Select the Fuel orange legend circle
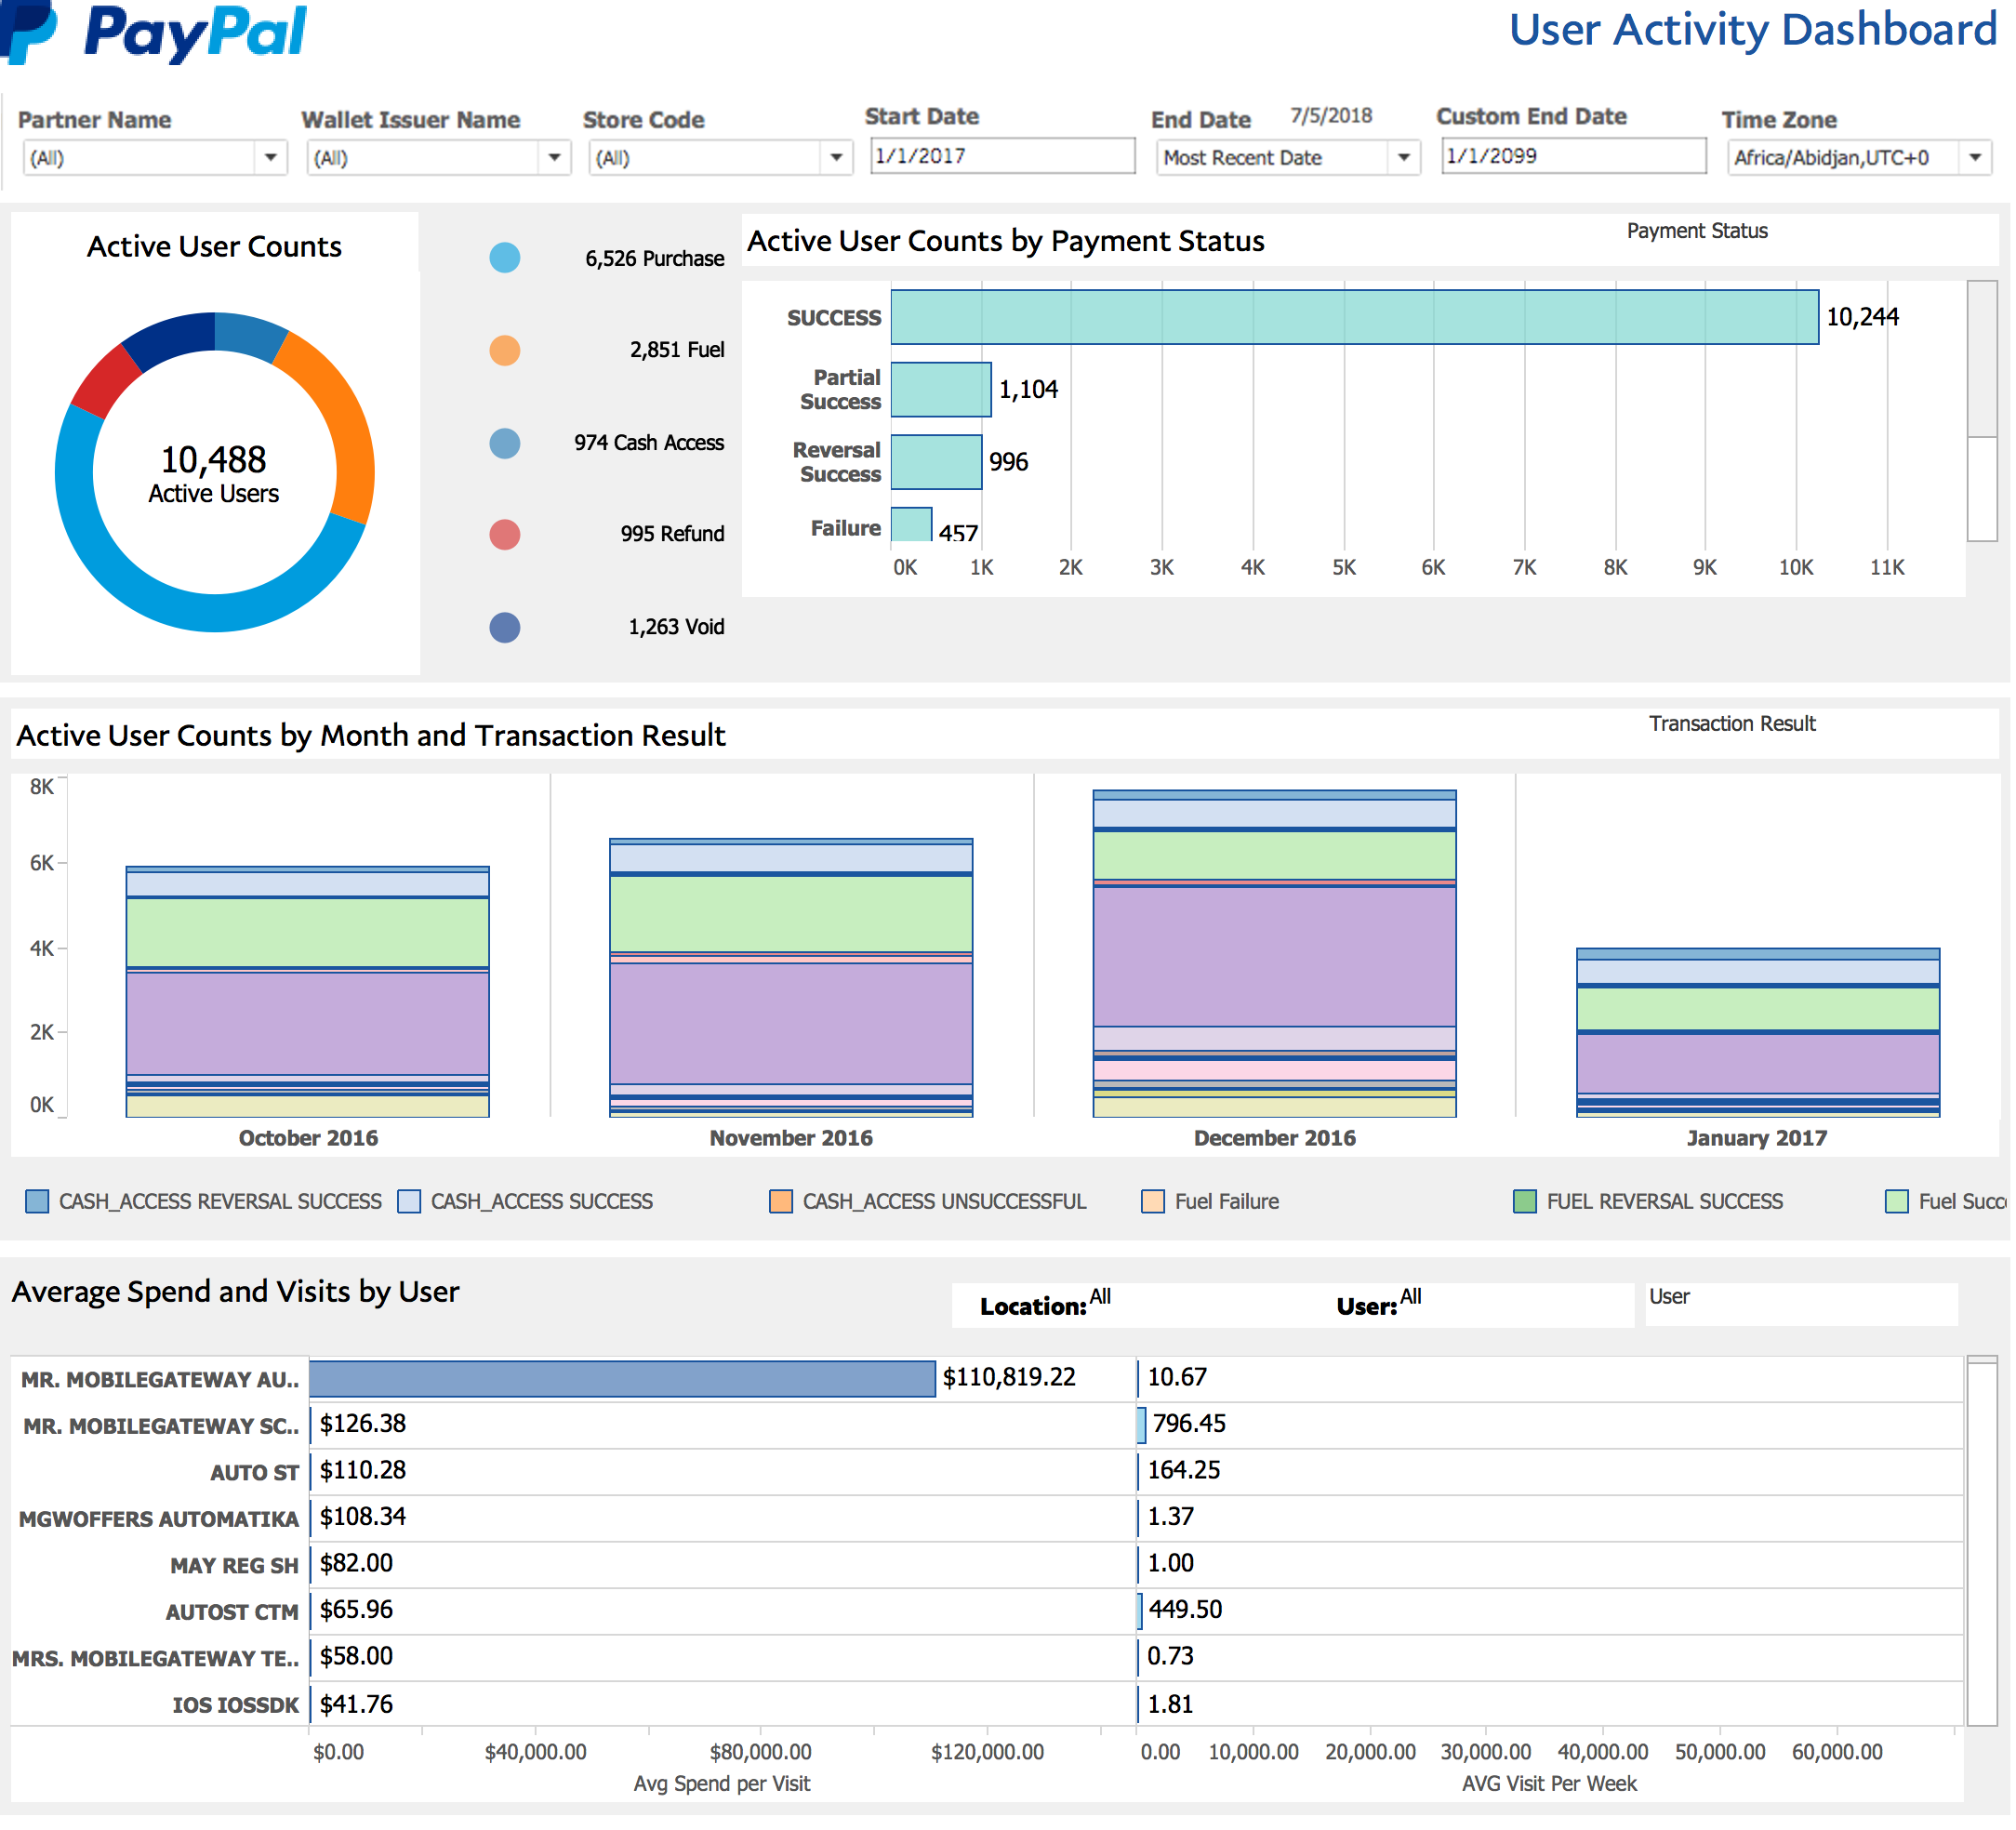 pos(505,351)
